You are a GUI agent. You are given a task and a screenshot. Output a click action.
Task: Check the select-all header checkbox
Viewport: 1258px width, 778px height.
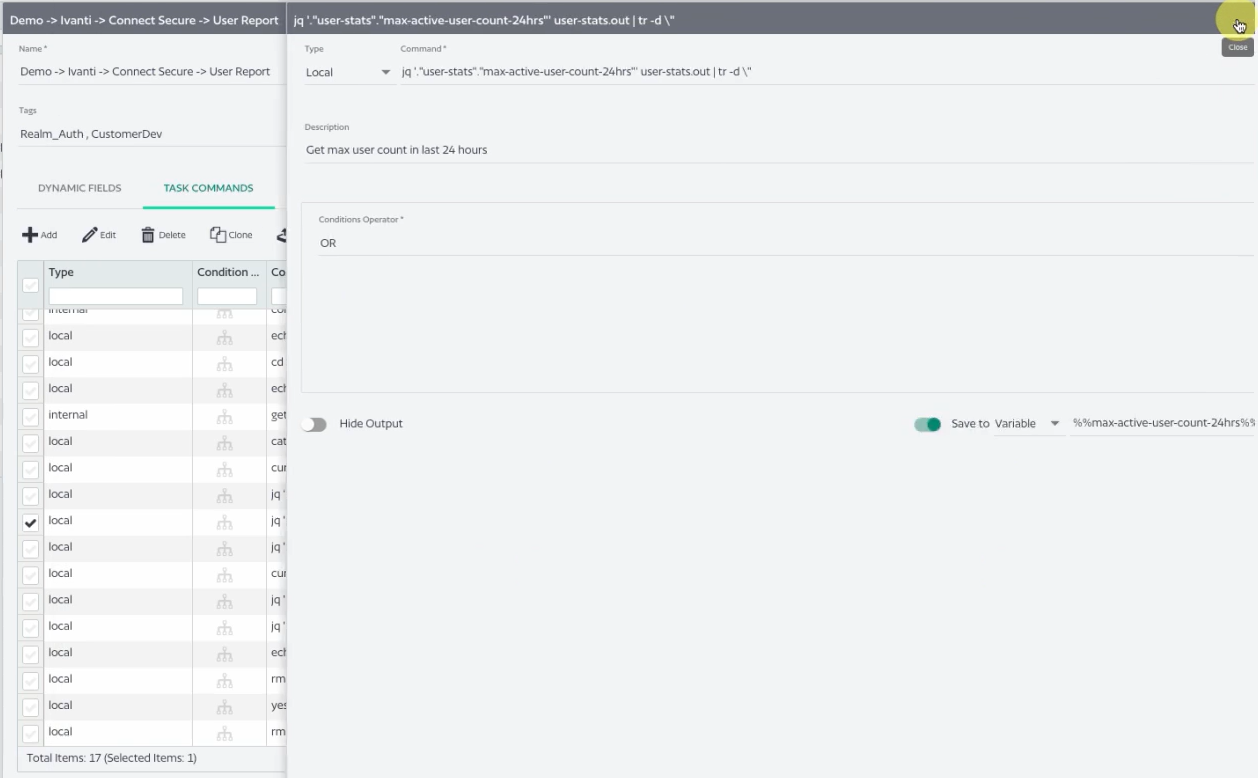31,286
